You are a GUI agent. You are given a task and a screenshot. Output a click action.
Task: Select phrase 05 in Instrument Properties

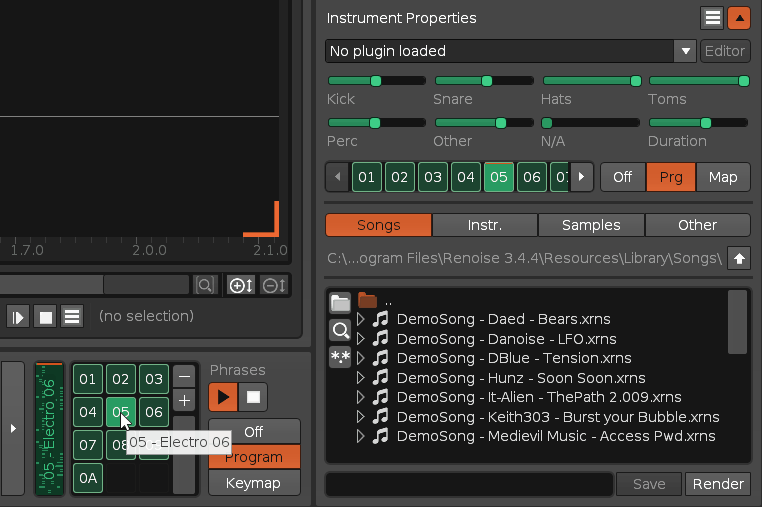coord(499,177)
